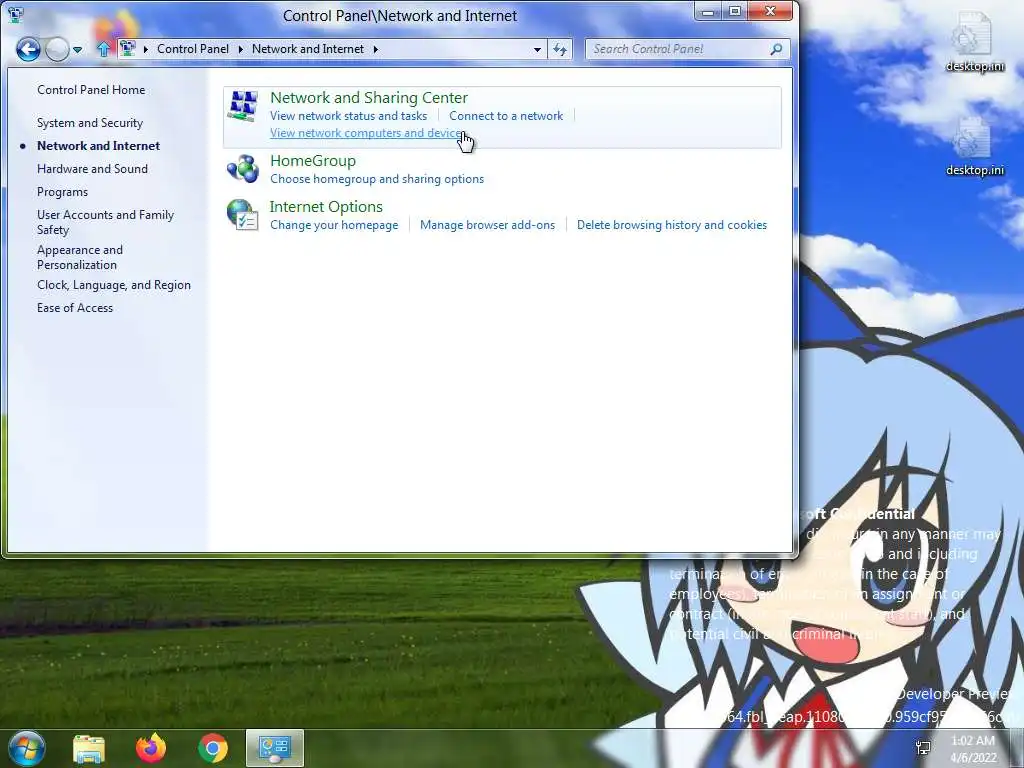The height and width of the screenshot is (768, 1024).
Task: Select the upper desktop.ini desktop file
Action: tap(974, 42)
